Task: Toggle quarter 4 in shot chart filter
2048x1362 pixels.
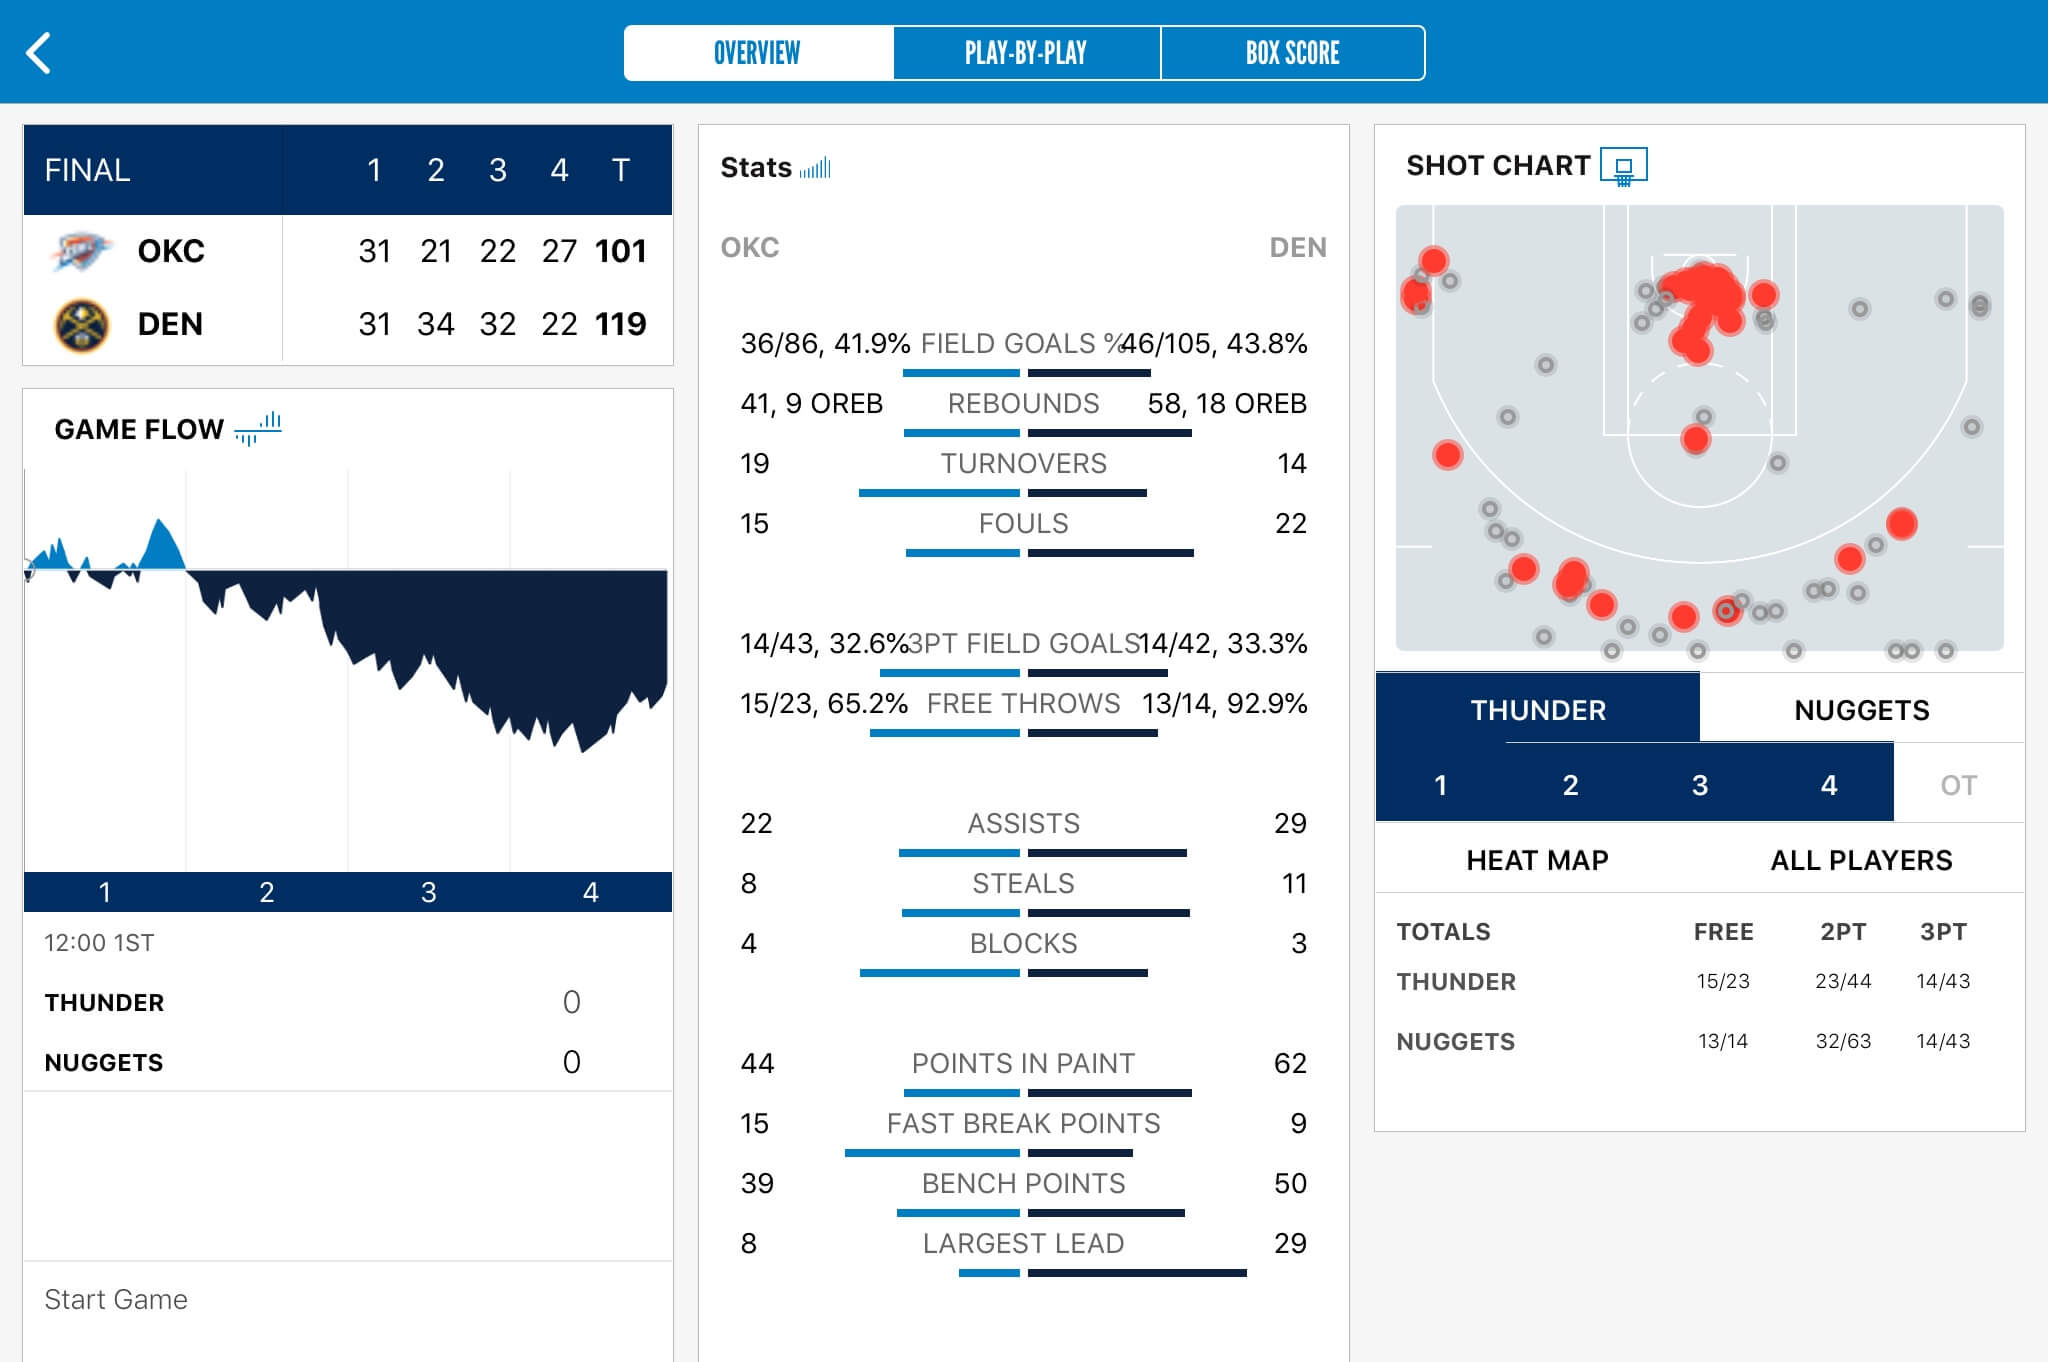Action: click(x=1829, y=785)
